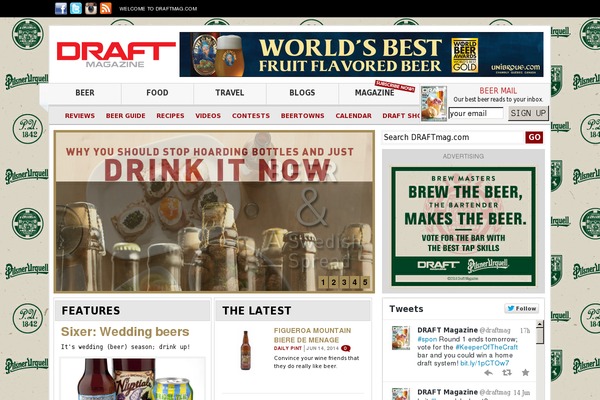
Task: Show slide 4 in the carousel
Action: 355,282
